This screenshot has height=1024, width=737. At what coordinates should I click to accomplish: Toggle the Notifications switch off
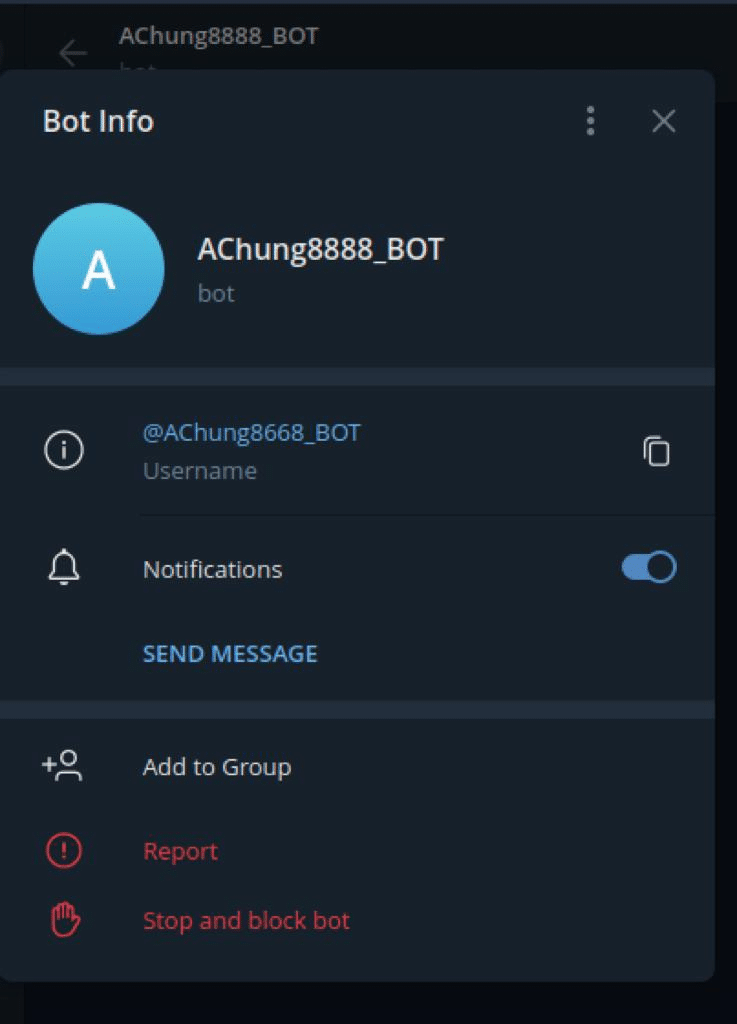point(649,567)
